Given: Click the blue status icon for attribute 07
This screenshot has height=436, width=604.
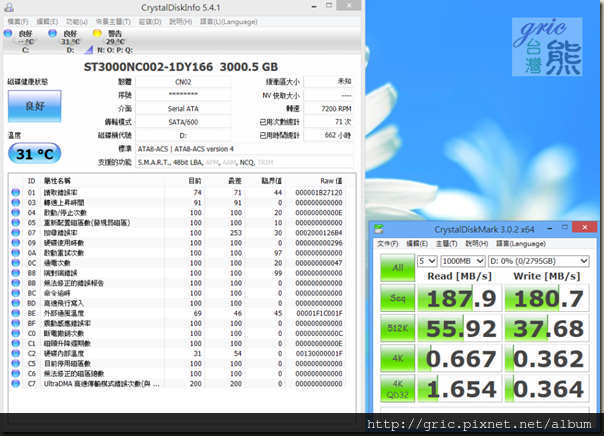Looking at the screenshot, I should [15, 232].
